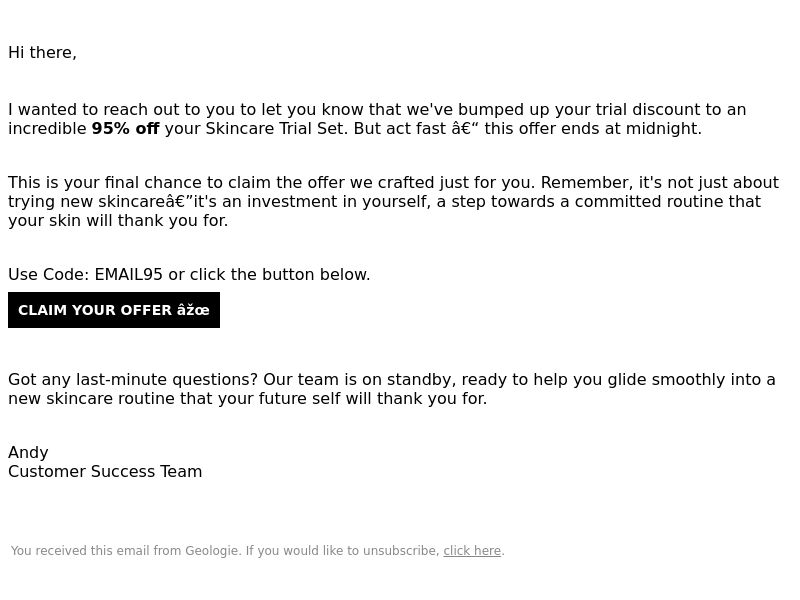
Task: Click the bold '95% off' text
Action: pos(126,129)
